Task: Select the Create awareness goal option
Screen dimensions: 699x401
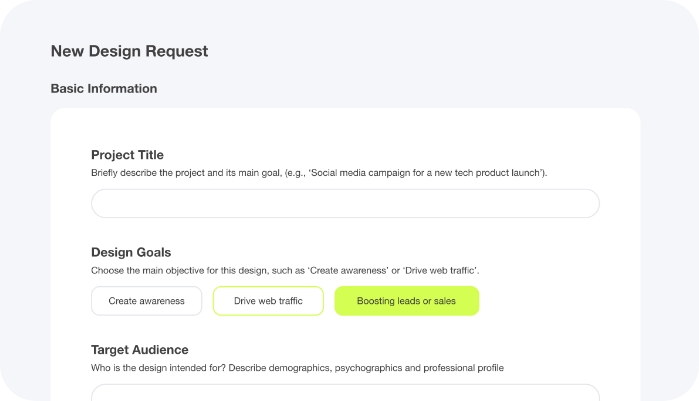Action: (x=146, y=301)
